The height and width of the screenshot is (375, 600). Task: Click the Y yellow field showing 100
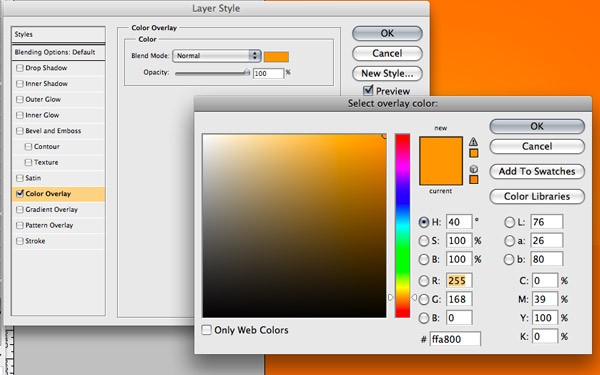pos(544,318)
